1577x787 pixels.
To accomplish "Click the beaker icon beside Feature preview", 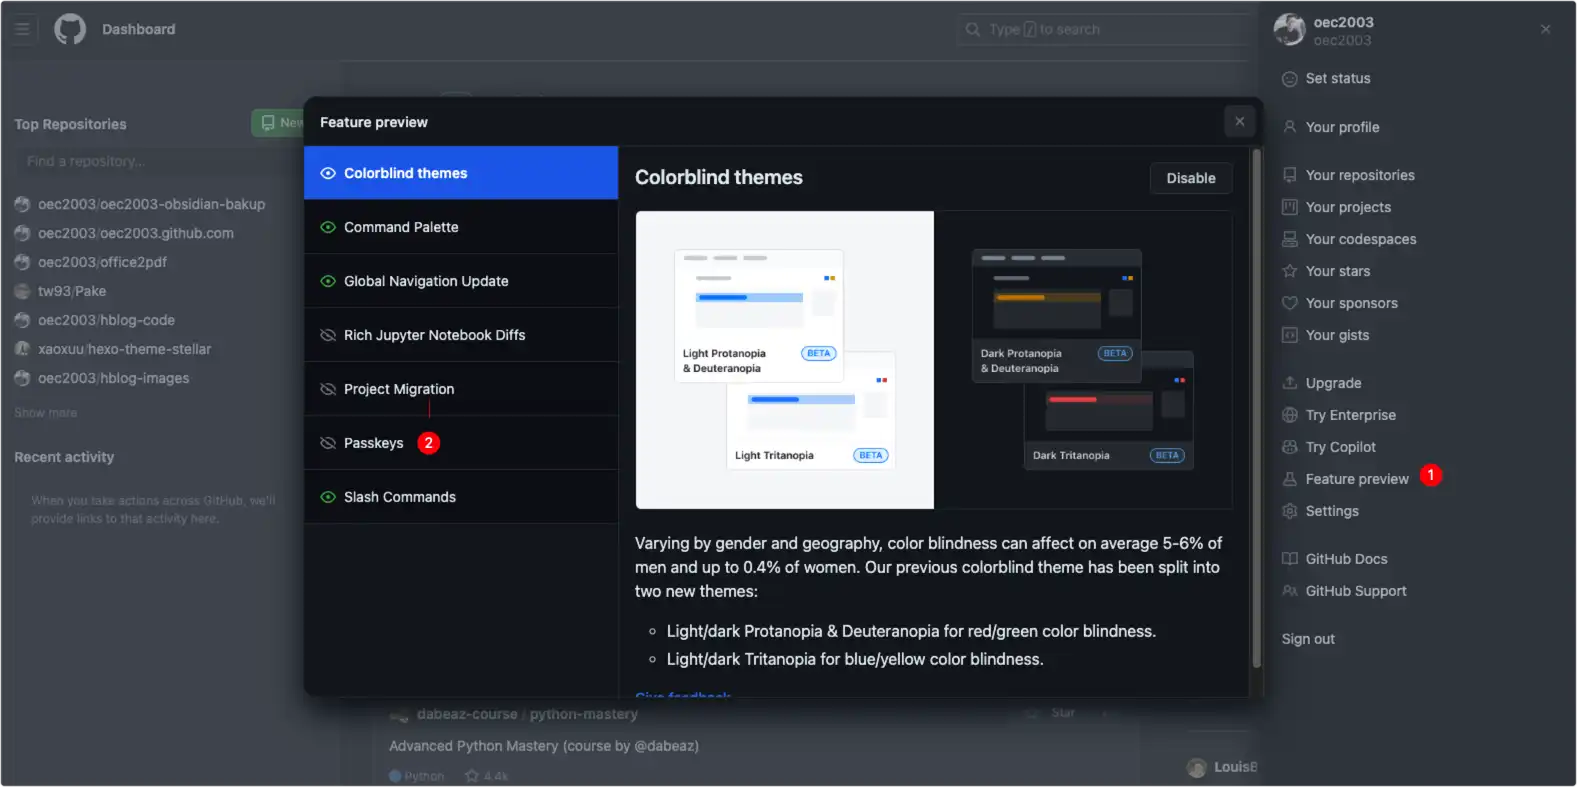I will [x=1290, y=479].
